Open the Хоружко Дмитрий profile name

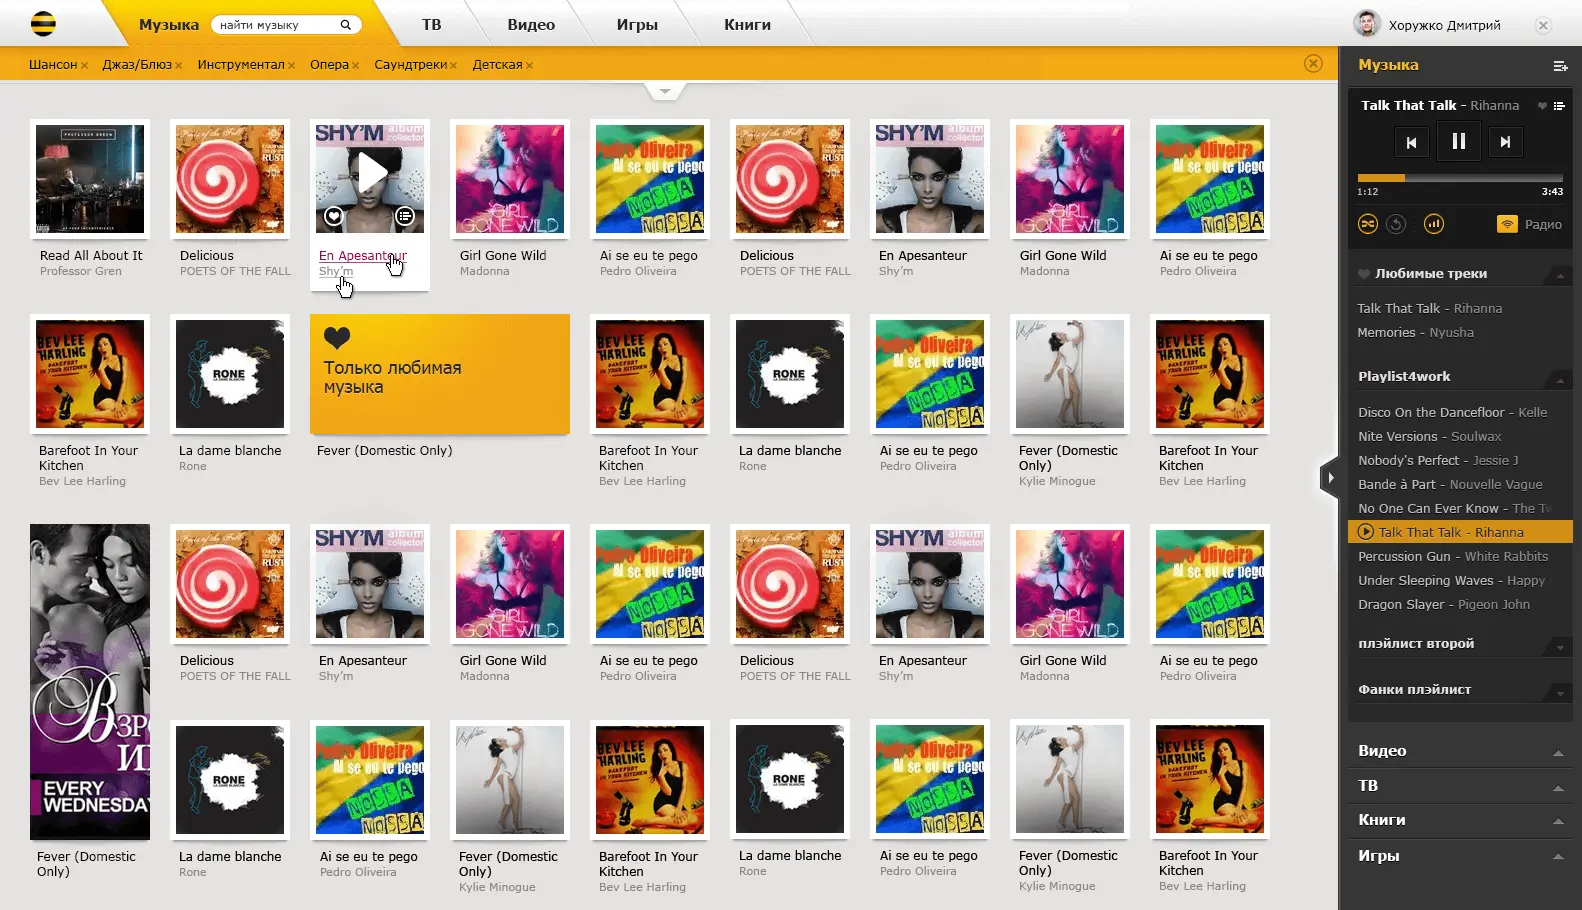[1444, 26]
